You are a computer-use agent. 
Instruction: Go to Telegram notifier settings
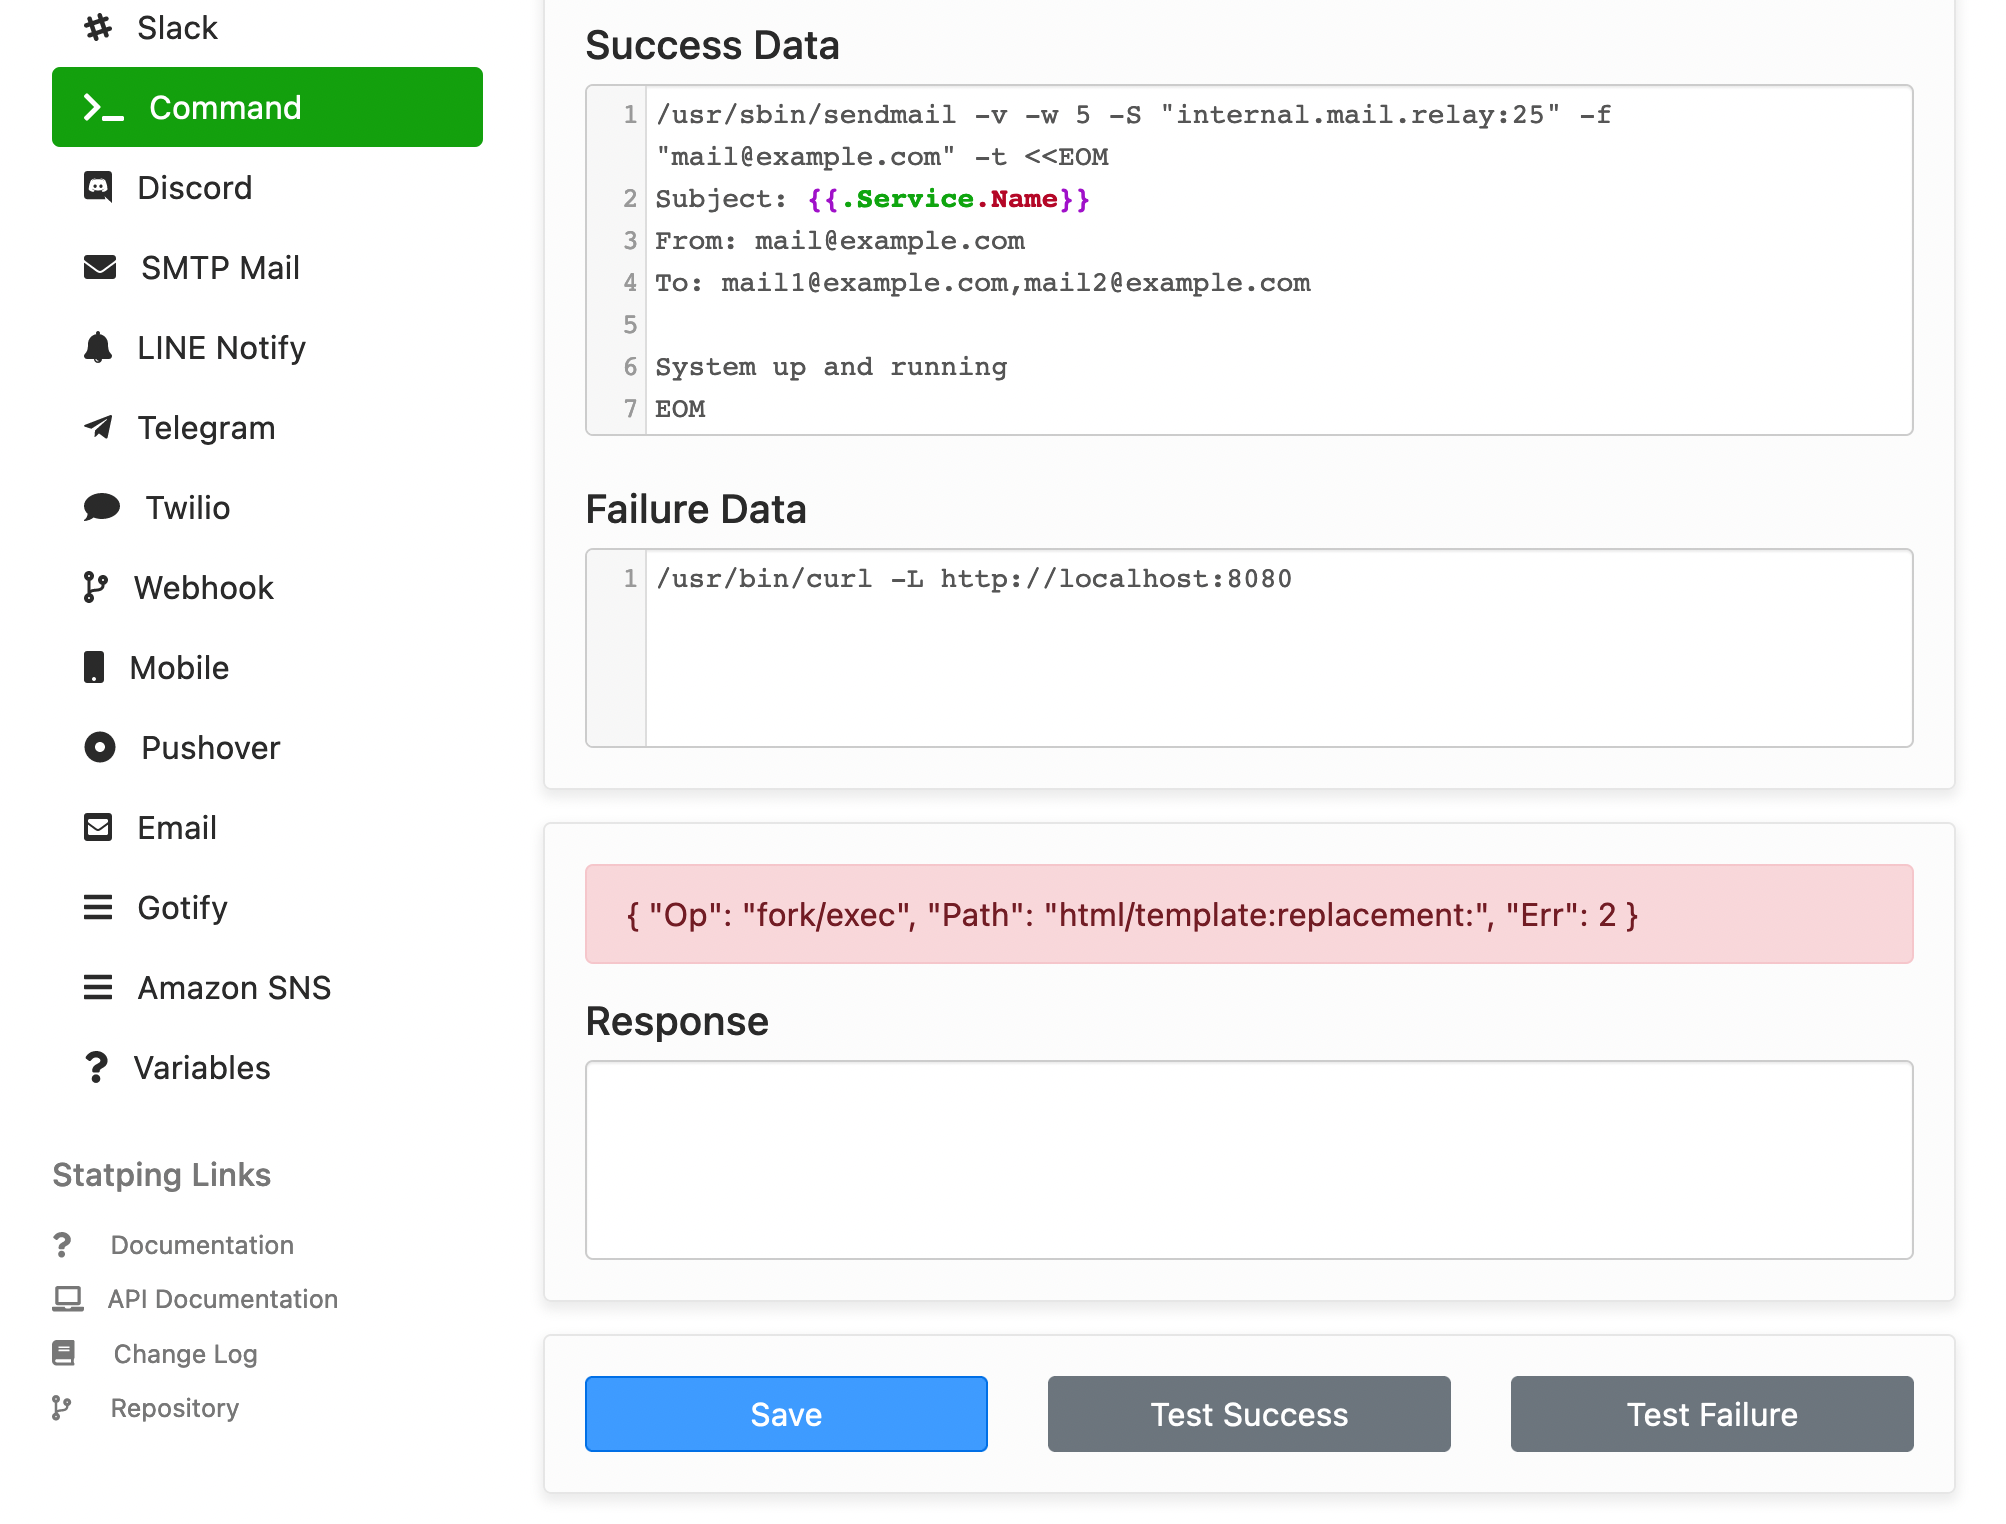[267, 428]
